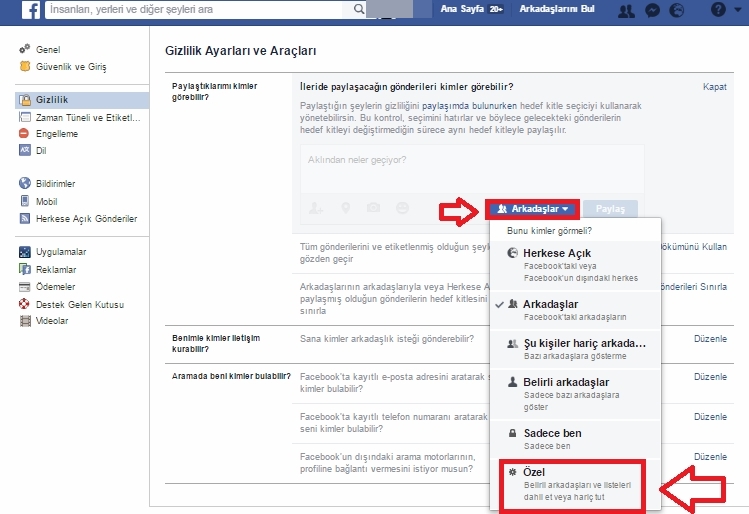Image resolution: width=749 pixels, height=514 pixels.
Task: Click the Dil language icon
Action: (x=25, y=150)
